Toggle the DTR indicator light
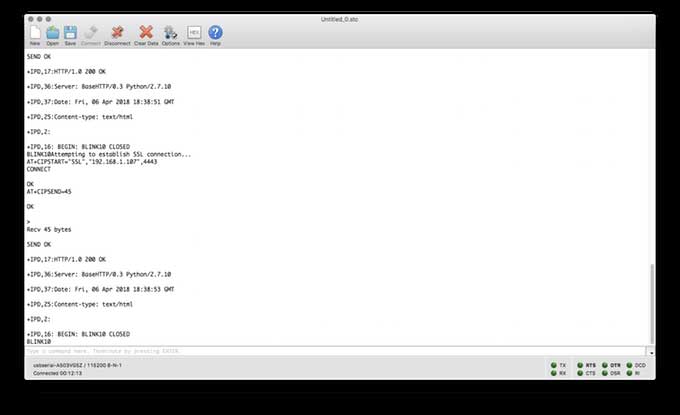Screen dimensions: 680x415 605,366
